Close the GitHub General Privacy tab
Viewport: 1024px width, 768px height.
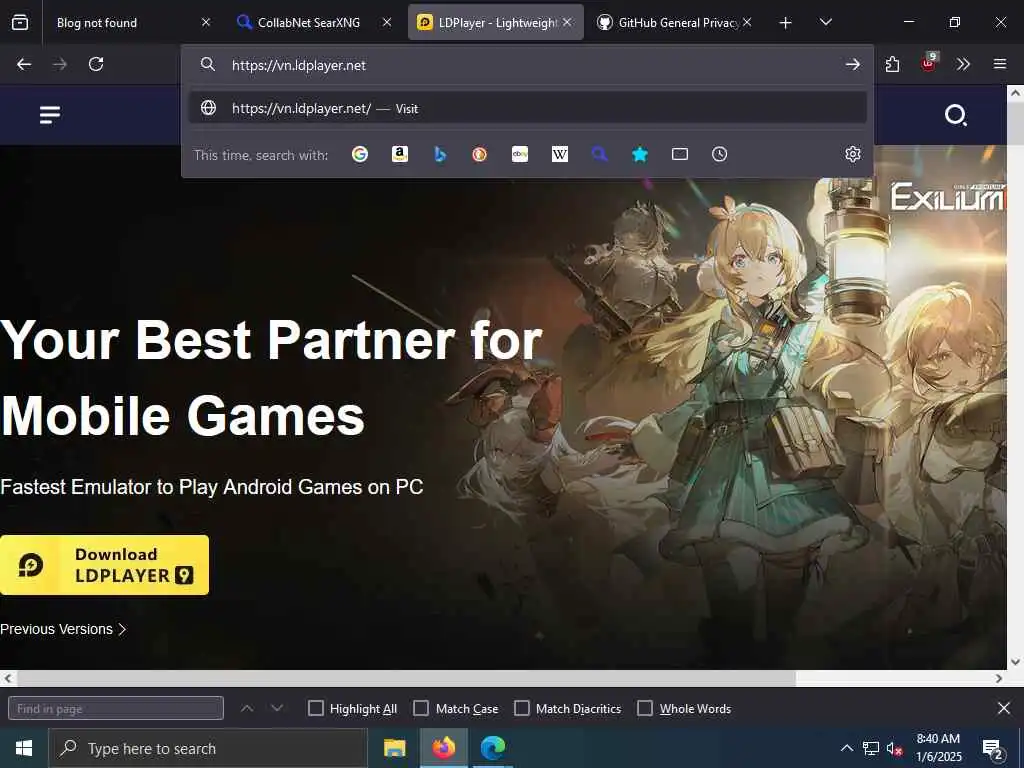pyautogui.click(x=747, y=22)
